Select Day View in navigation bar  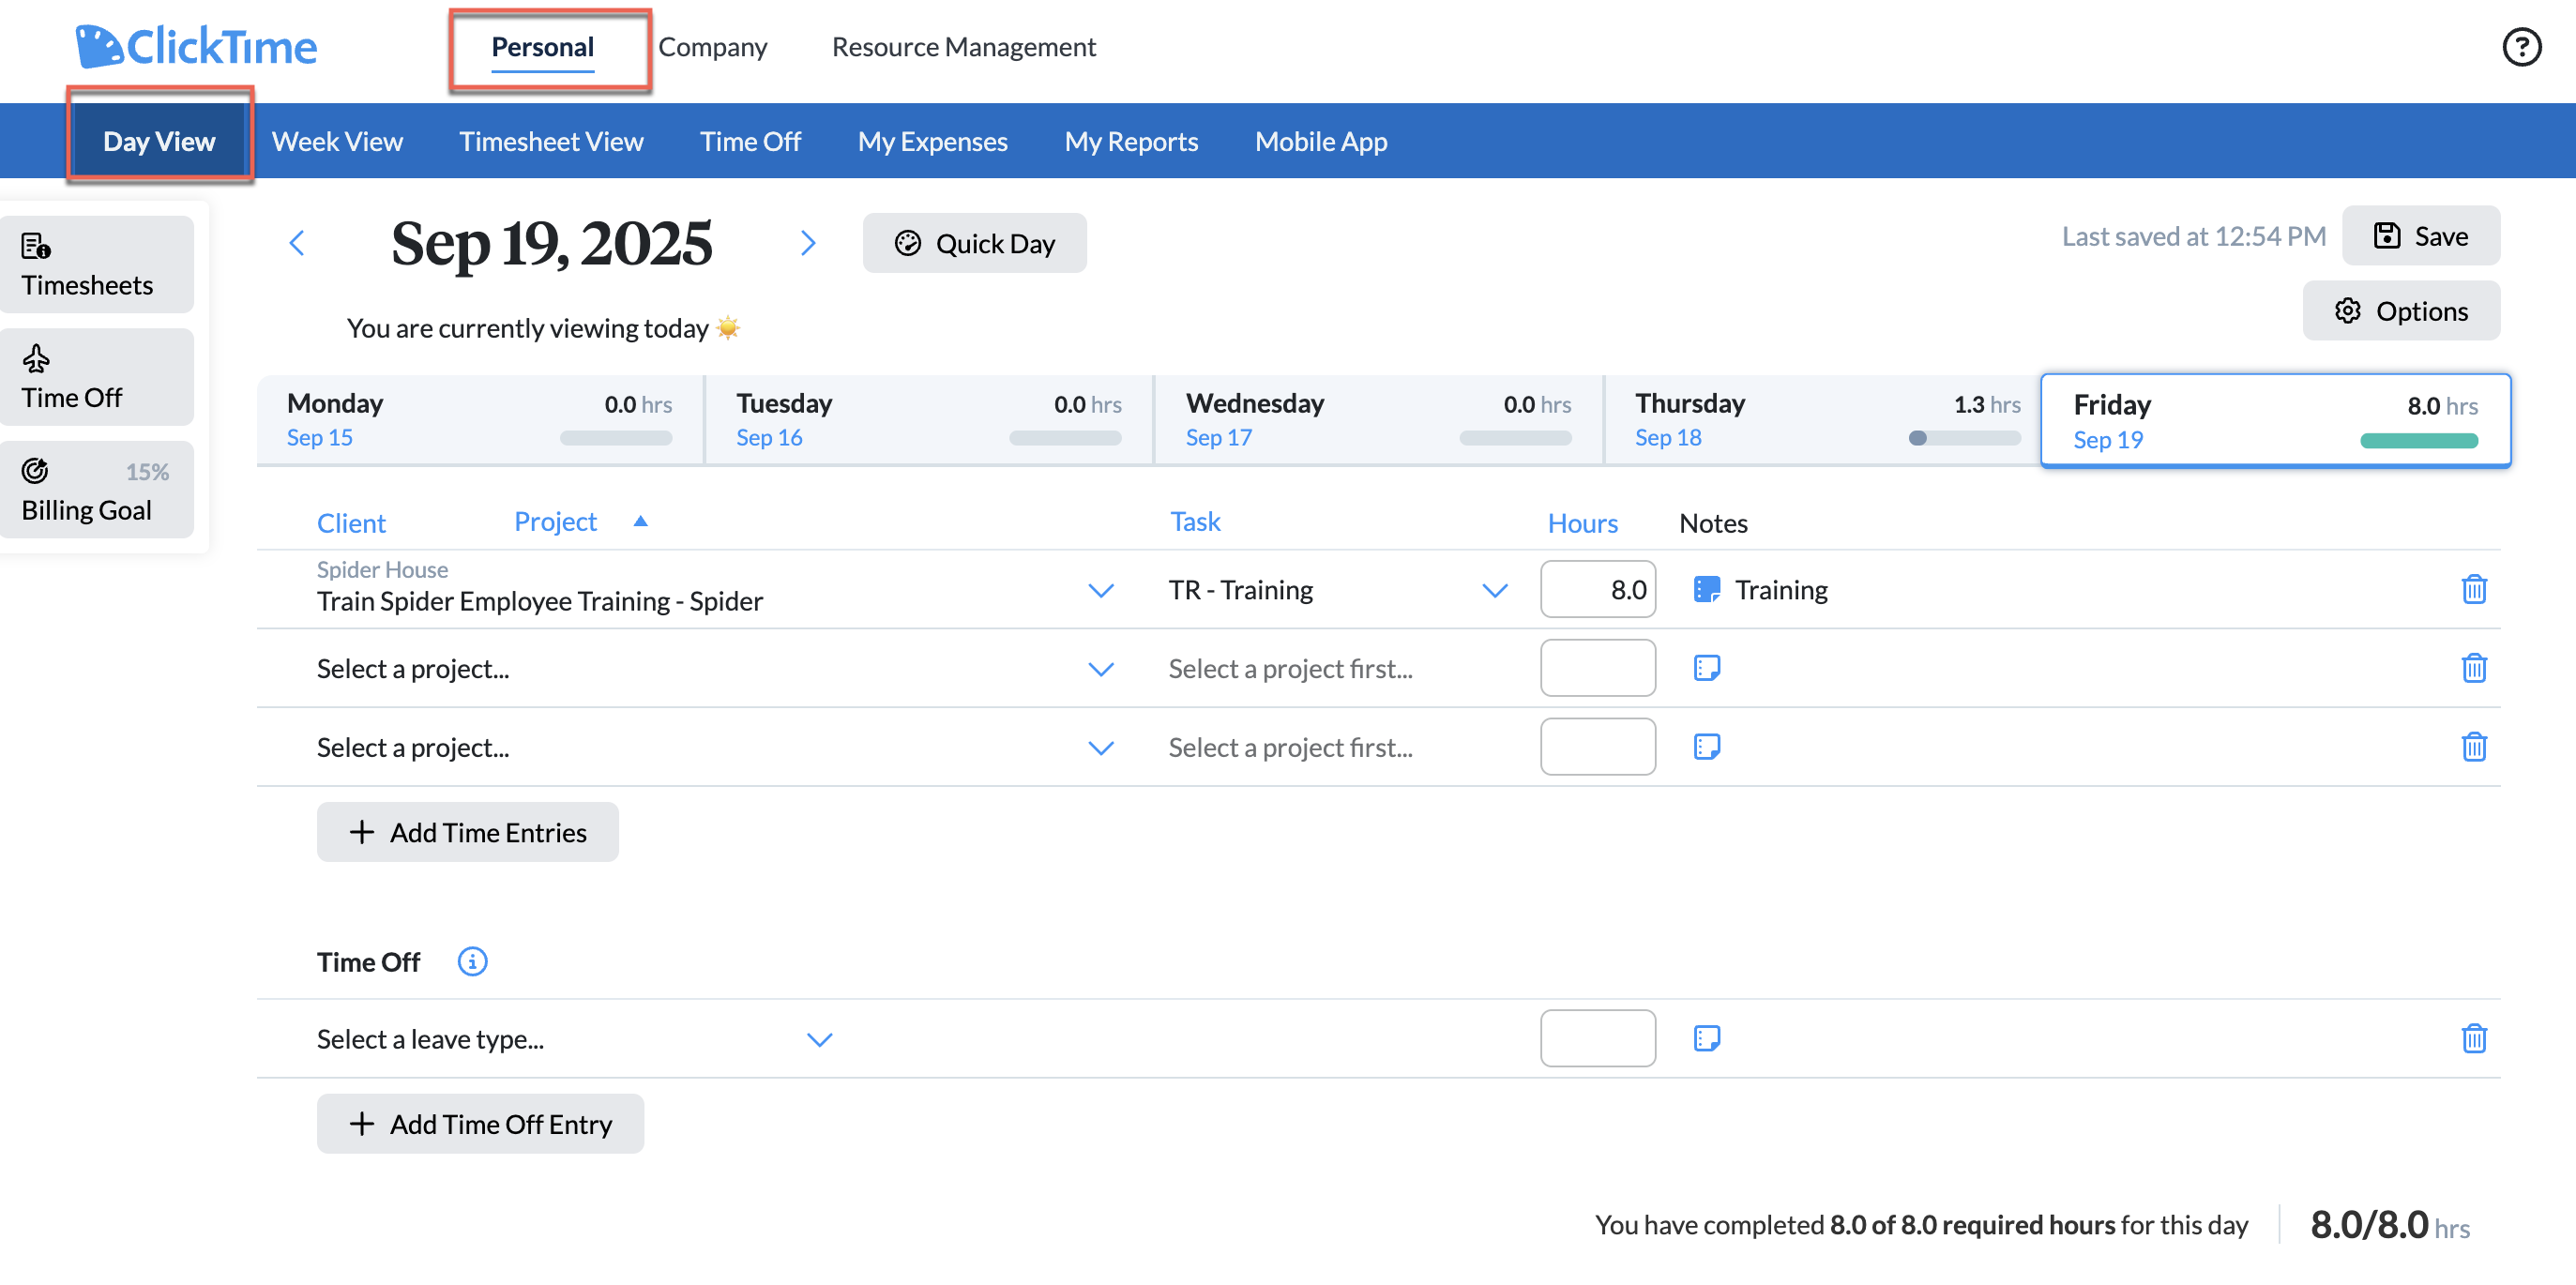click(x=159, y=141)
